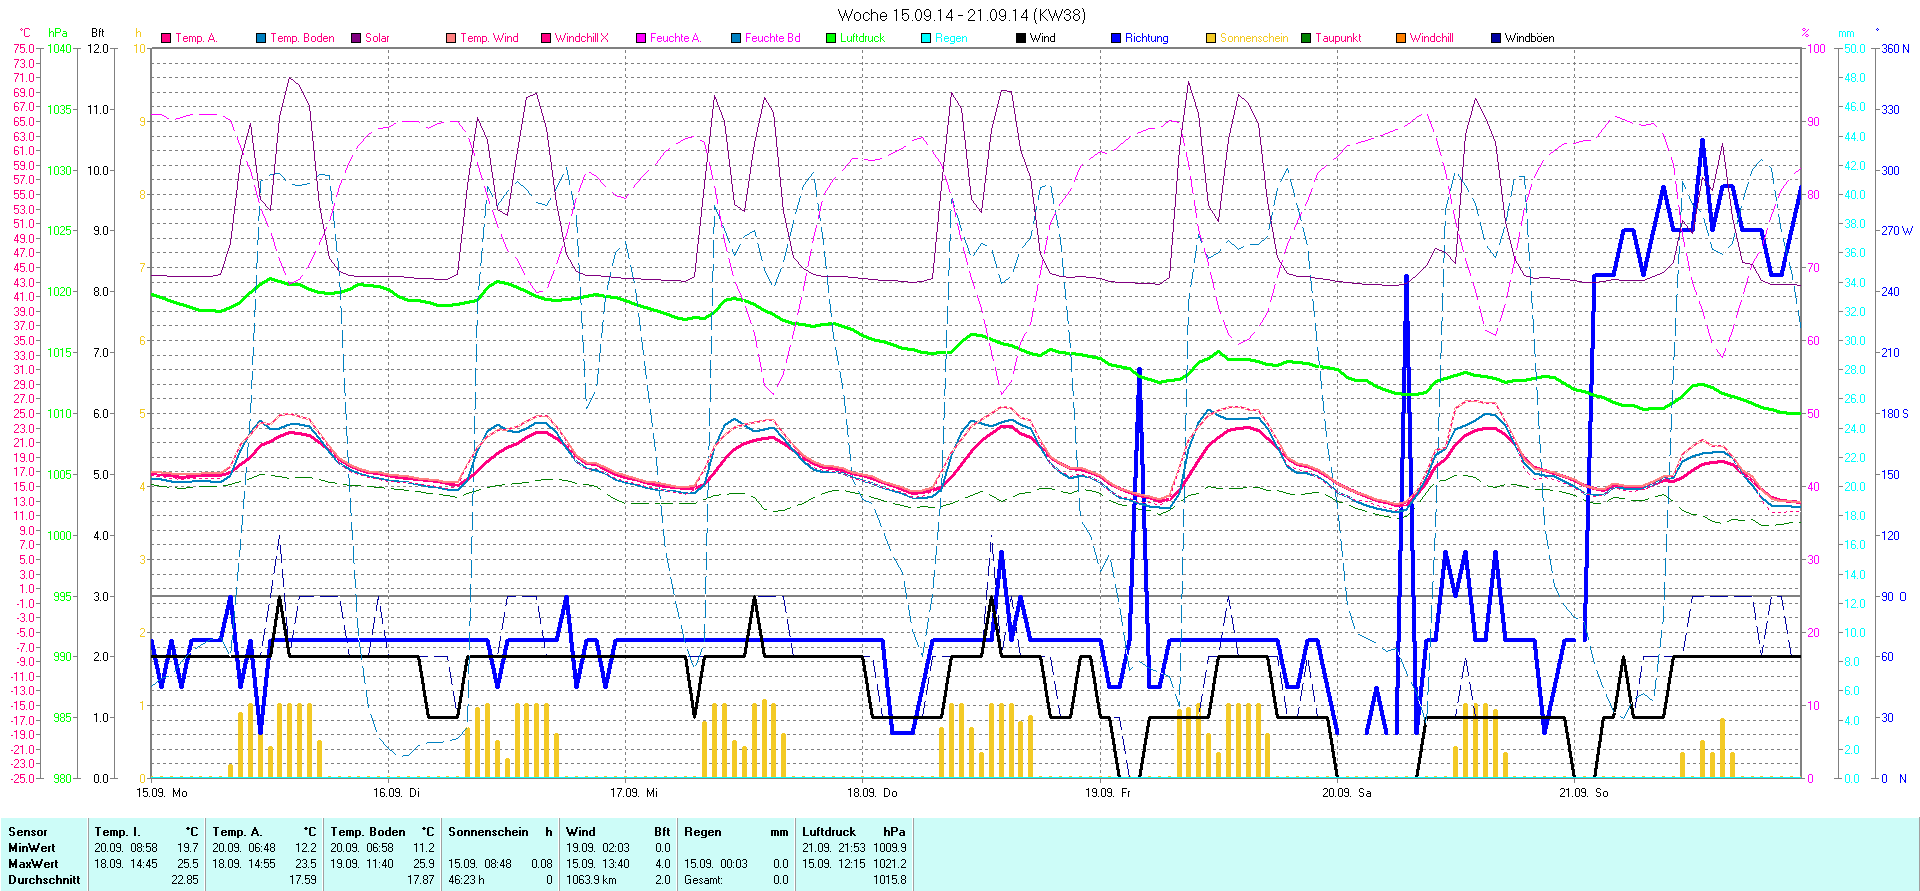Click the green Luftdruck legend swatch
This screenshot has width=1920, height=891.
click(831, 38)
